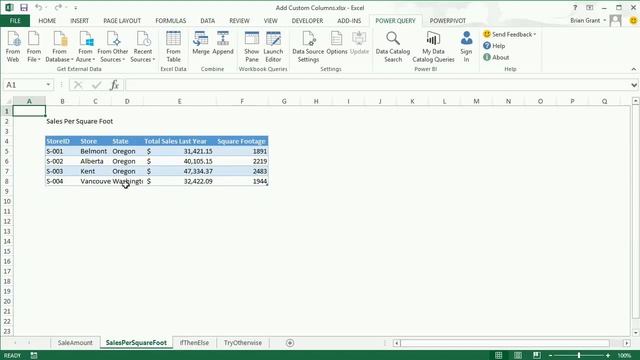This screenshot has width=640, height=360.
Task: Click the From Web icon
Action: pos(13,47)
